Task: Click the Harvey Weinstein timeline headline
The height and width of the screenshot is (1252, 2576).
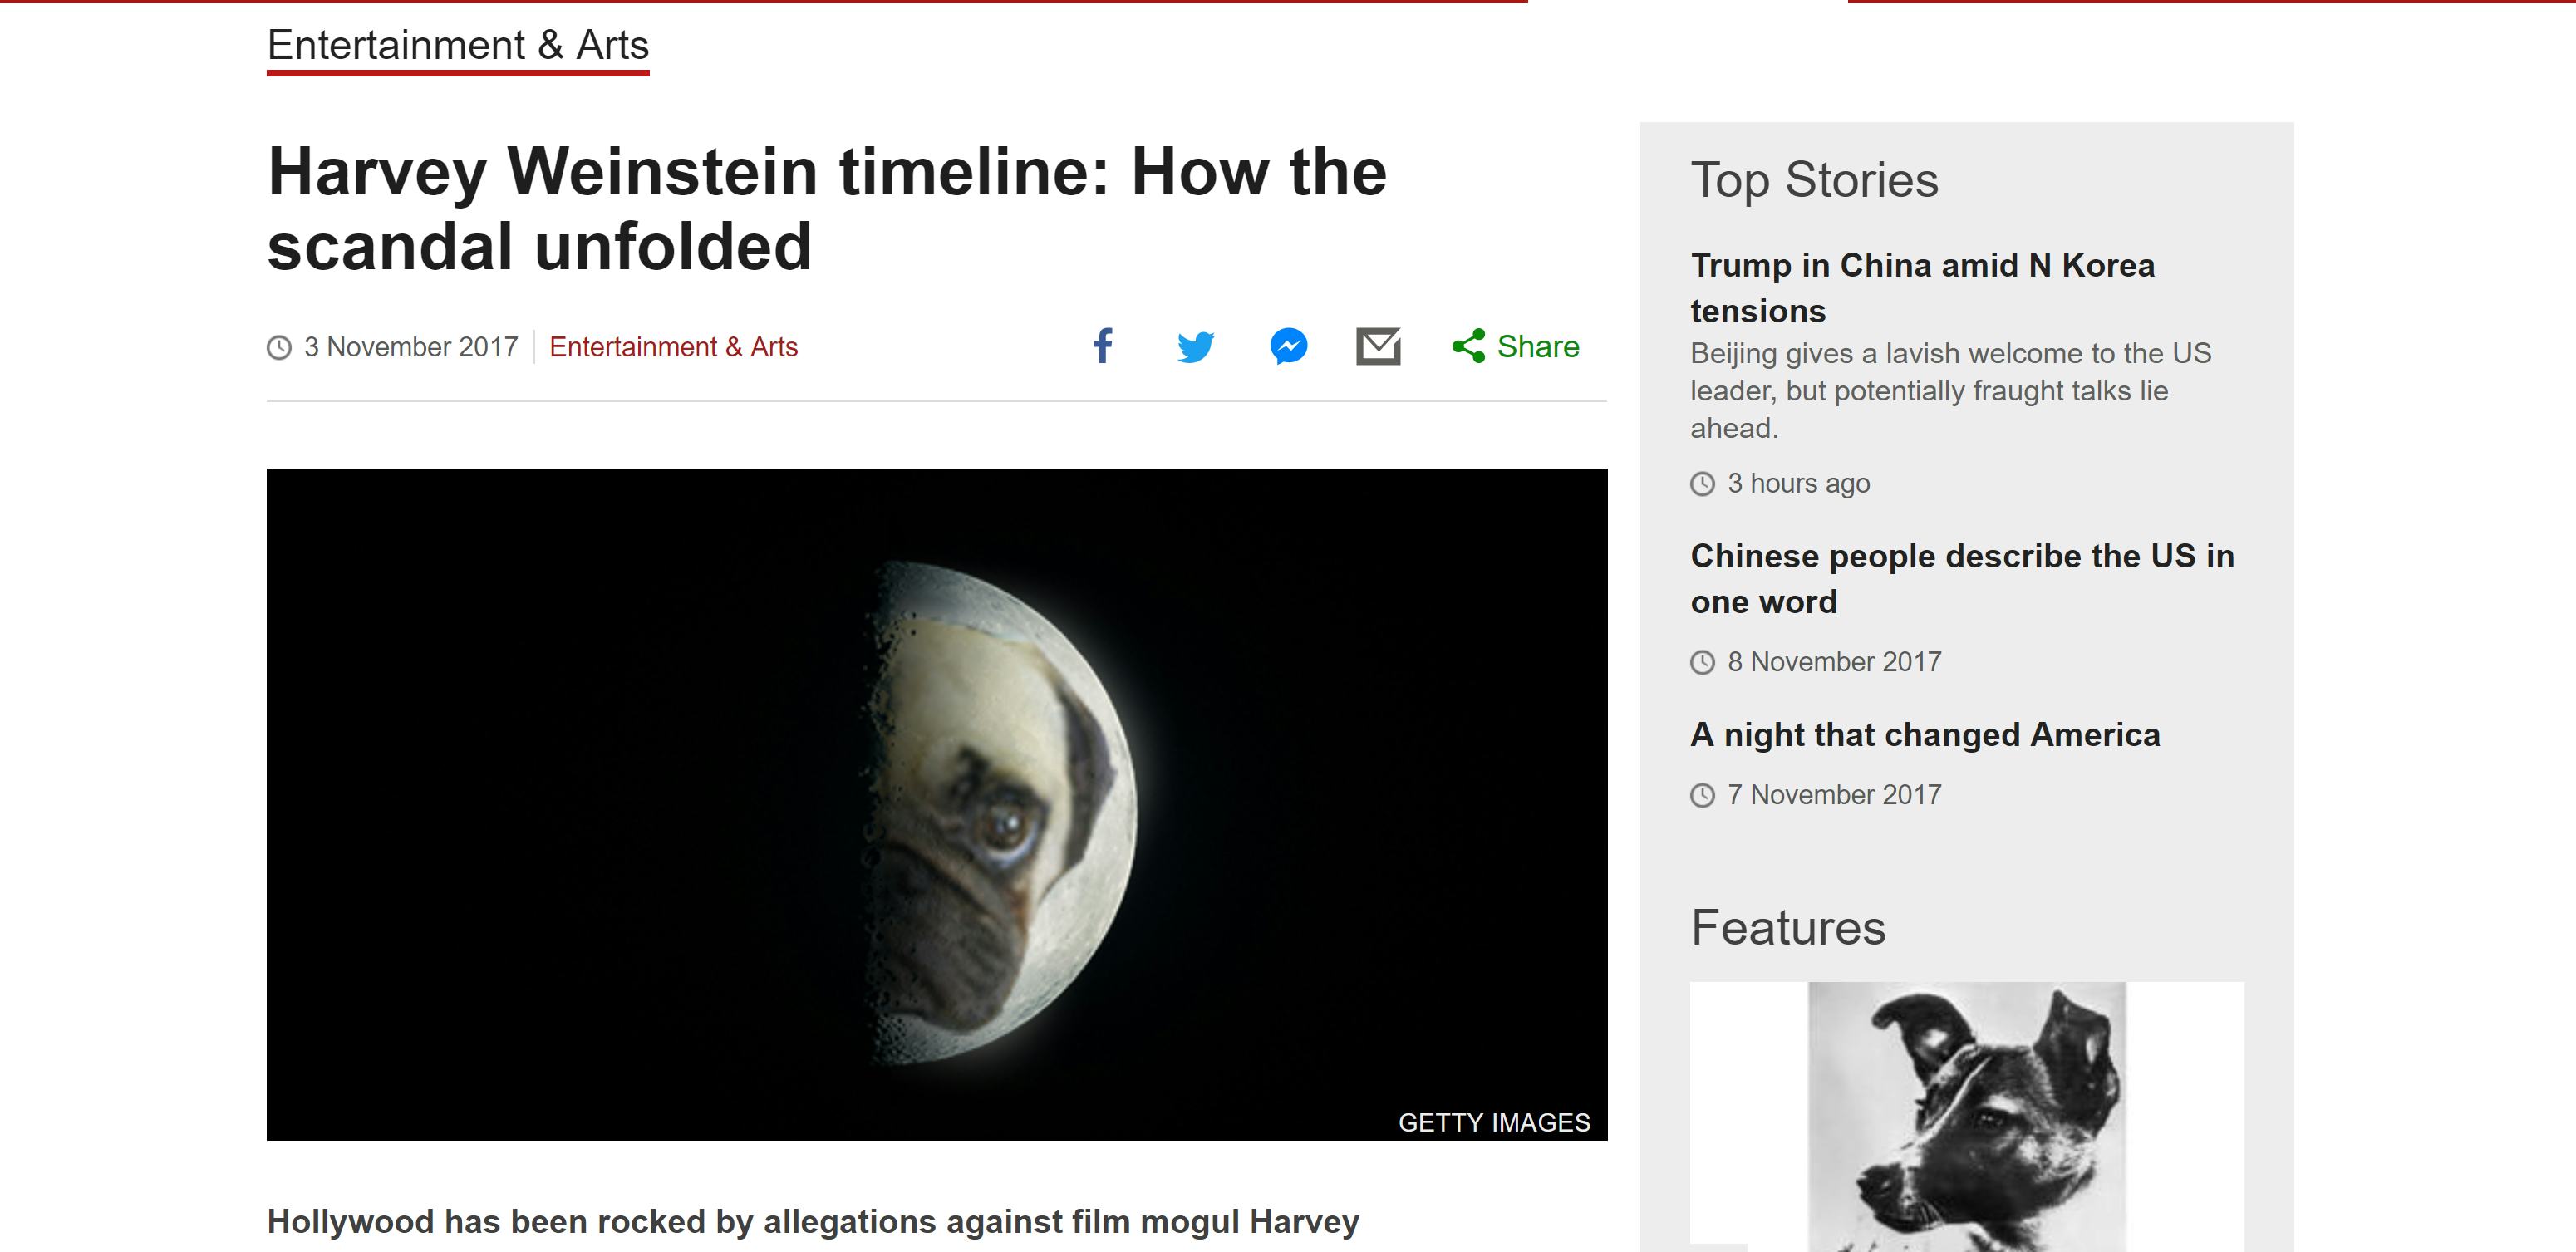Action: pyautogui.click(x=826, y=209)
